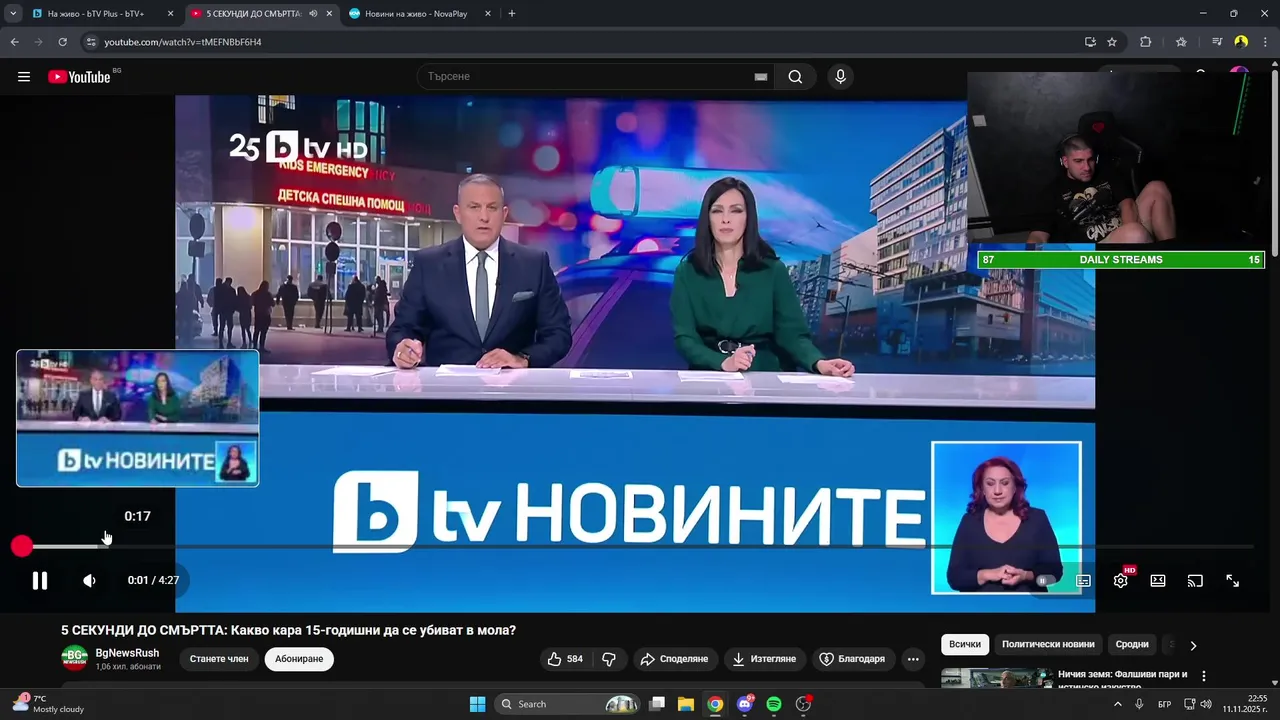Click the Благодаря thanks button

pyautogui.click(x=852, y=659)
